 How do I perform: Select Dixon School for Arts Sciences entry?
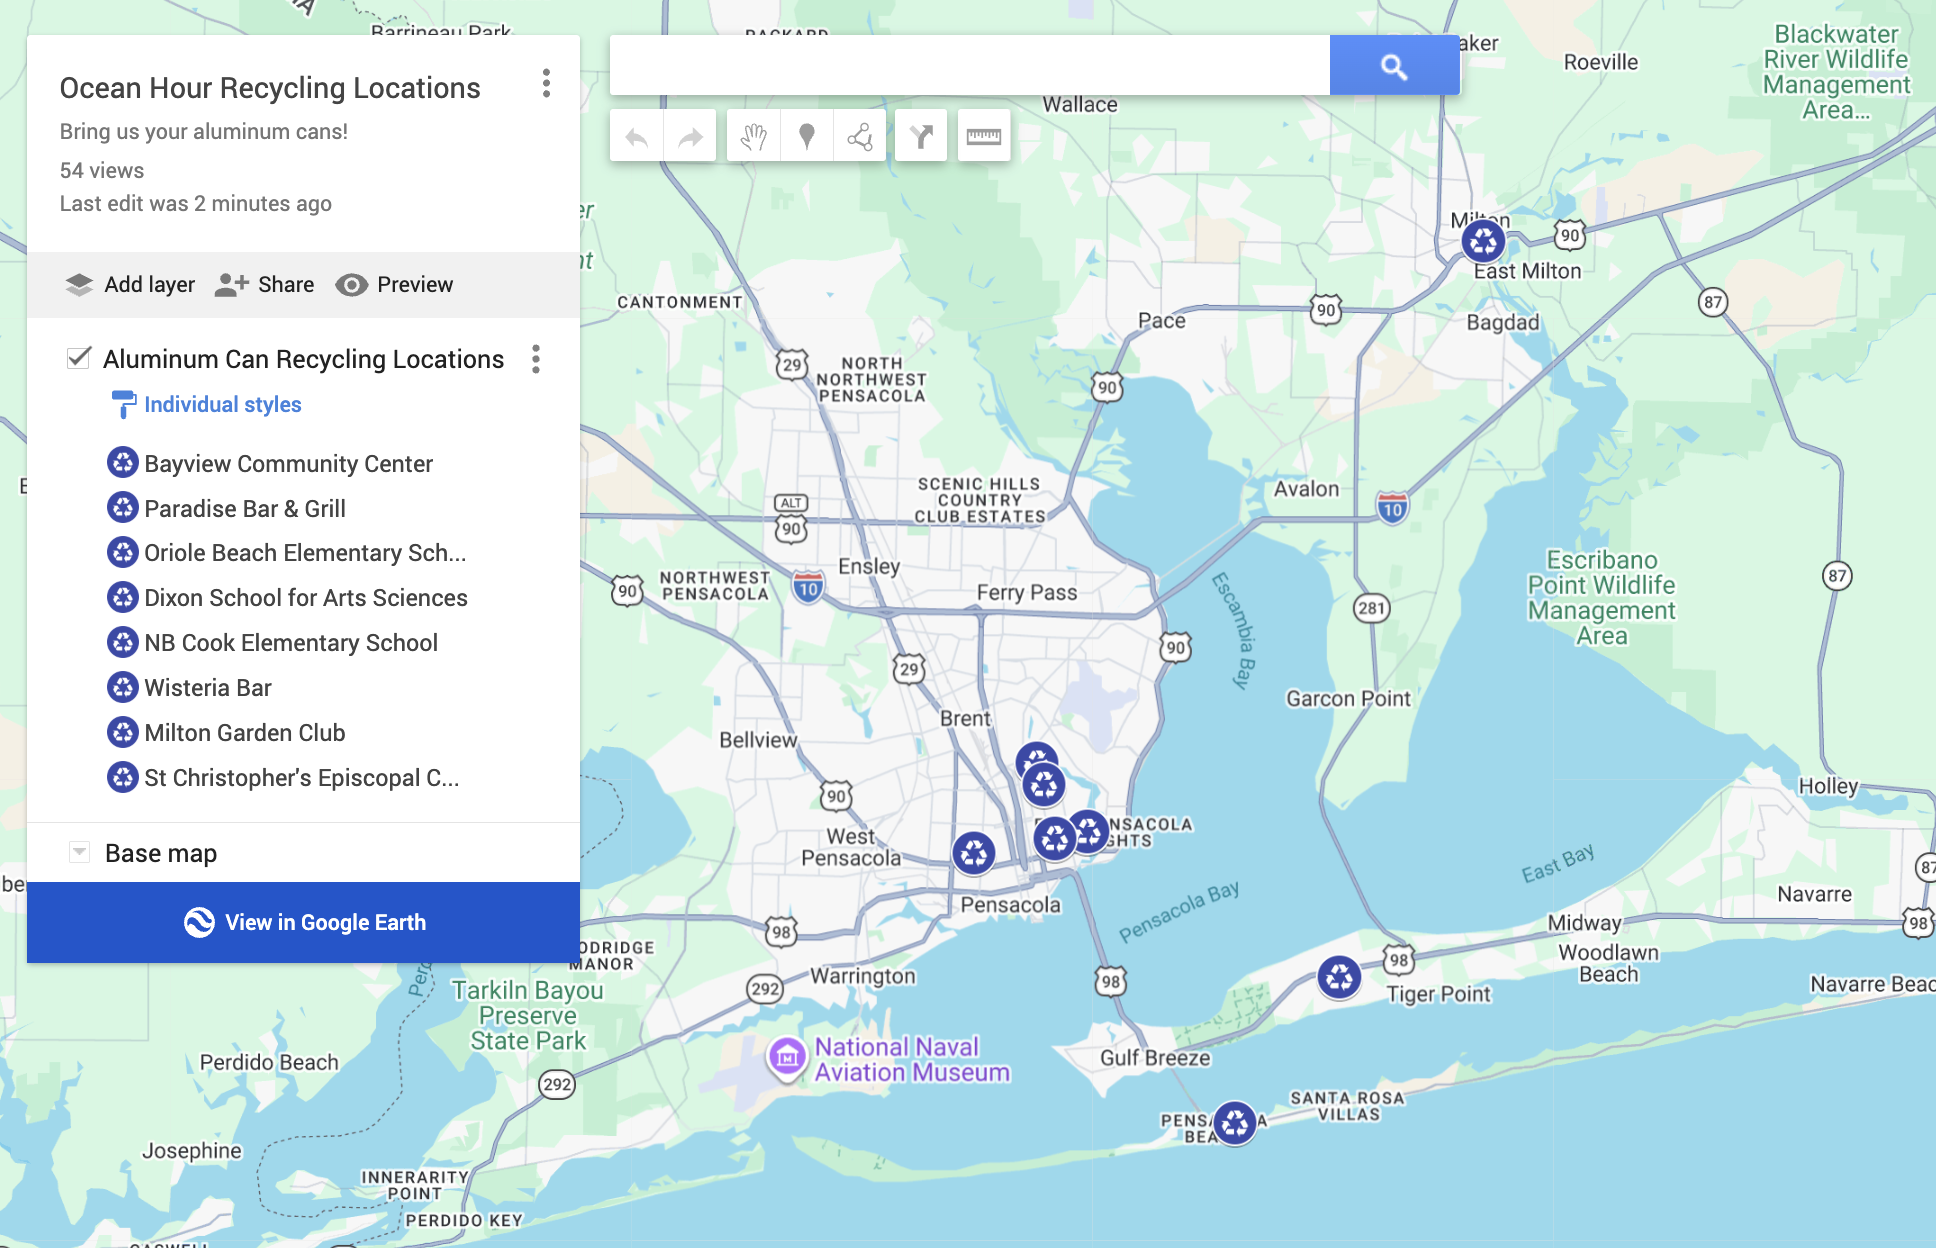click(x=306, y=598)
